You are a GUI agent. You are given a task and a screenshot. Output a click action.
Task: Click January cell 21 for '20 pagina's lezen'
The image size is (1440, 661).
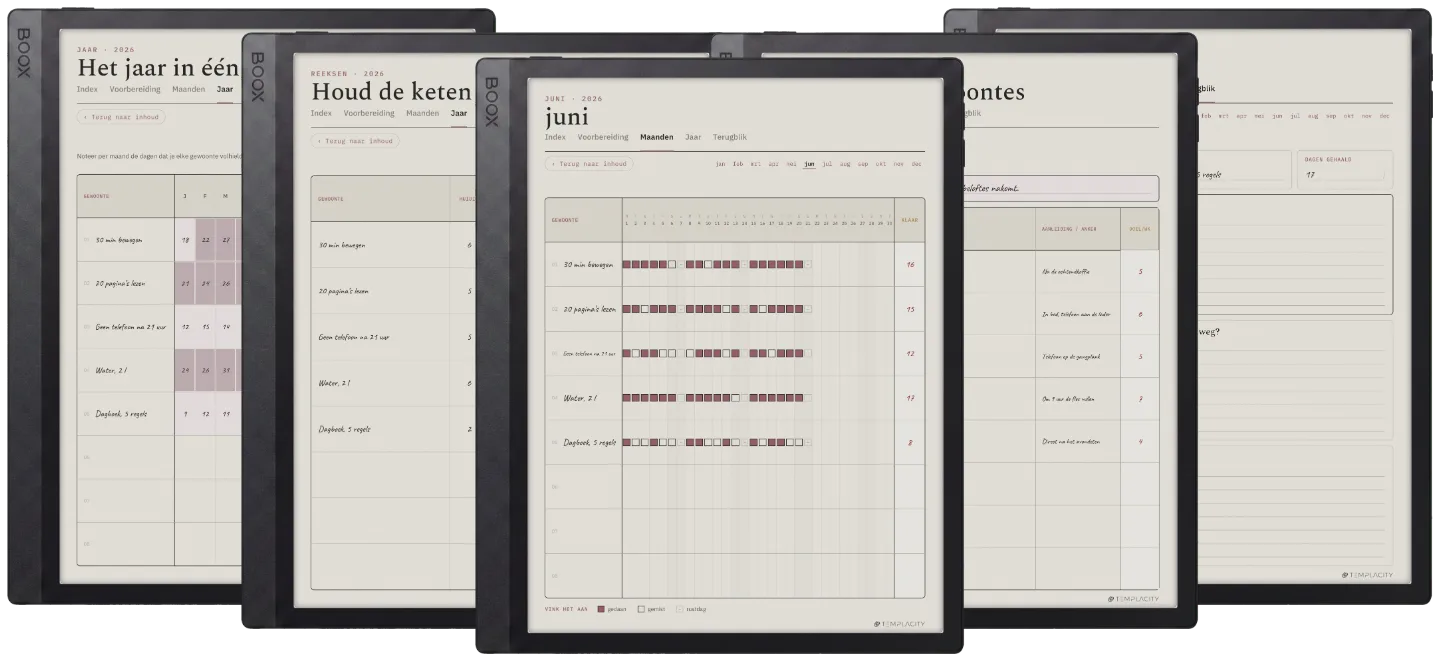pyautogui.click(x=185, y=283)
